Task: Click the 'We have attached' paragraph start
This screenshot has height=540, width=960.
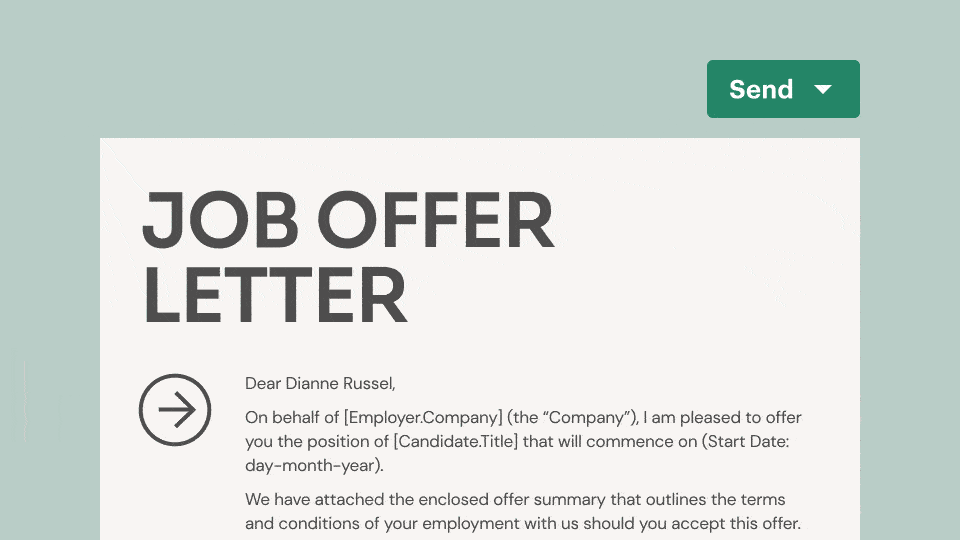Action: click(x=315, y=499)
